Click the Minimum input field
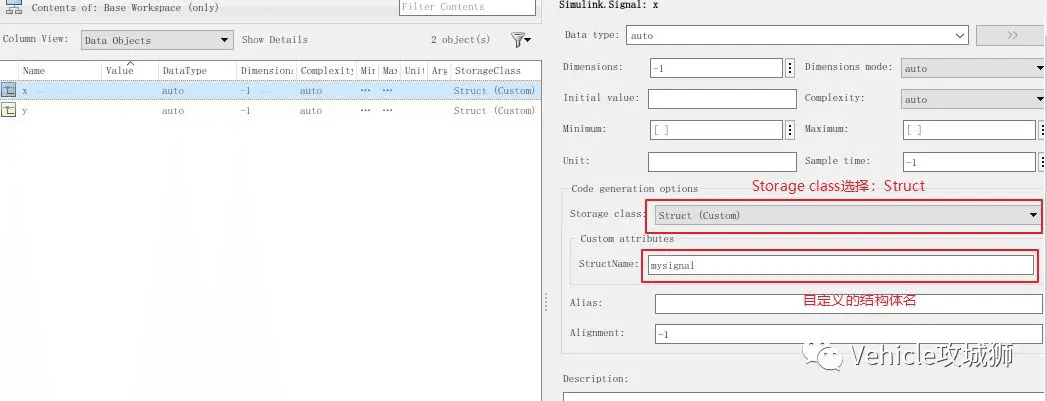This screenshot has height=401, width=1047. (x=716, y=129)
